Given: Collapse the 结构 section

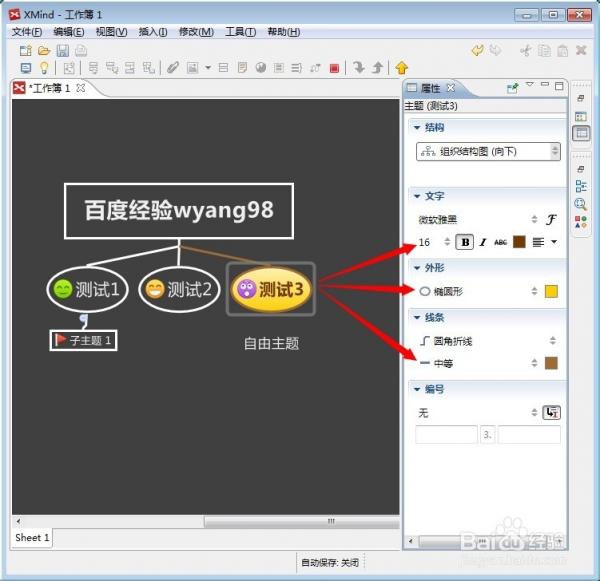Looking at the screenshot, I should click(417, 128).
